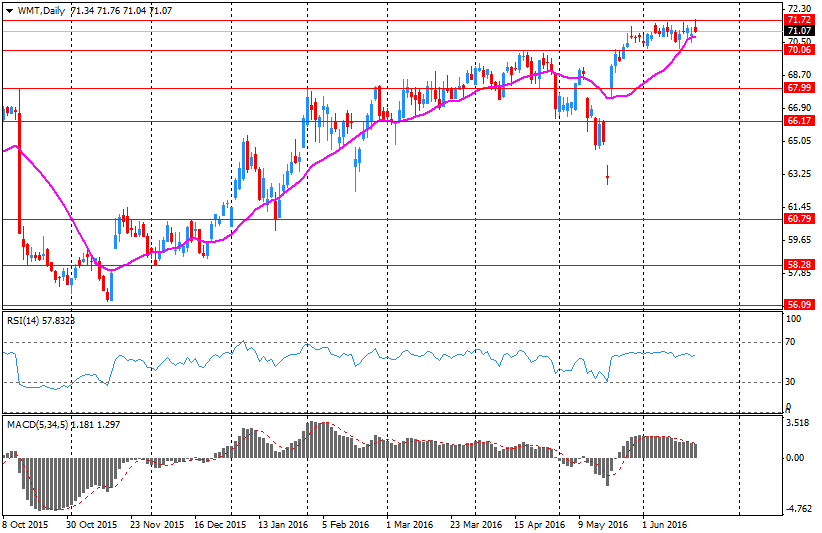
Task: Click the OHLC values 71.34 71.76 71.04 71.07
Action: pyautogui.click(x=121, y=10)
